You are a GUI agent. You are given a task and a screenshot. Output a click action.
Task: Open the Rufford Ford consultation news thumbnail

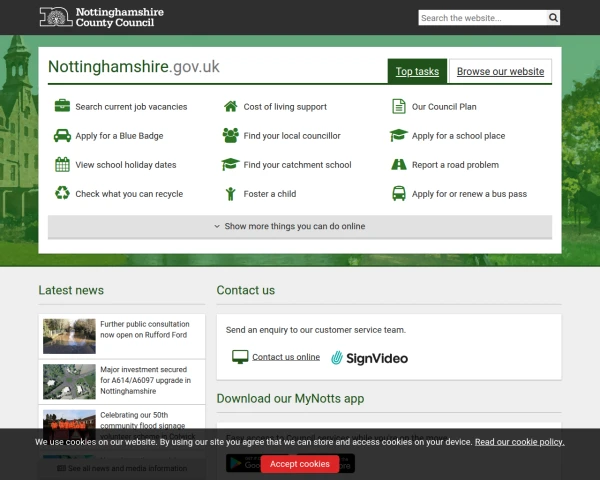pyautogui.click(x=69, y=336)
